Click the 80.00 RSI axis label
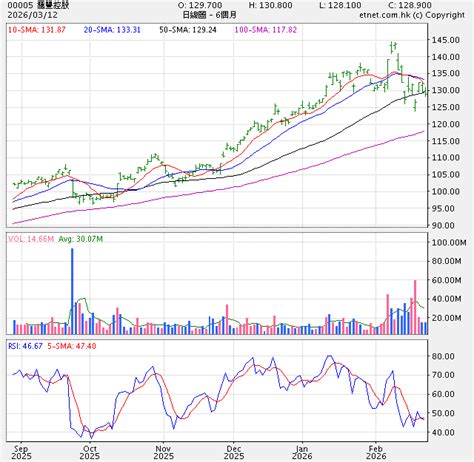This screenshot has height=462, width=474. pos(443,356)
